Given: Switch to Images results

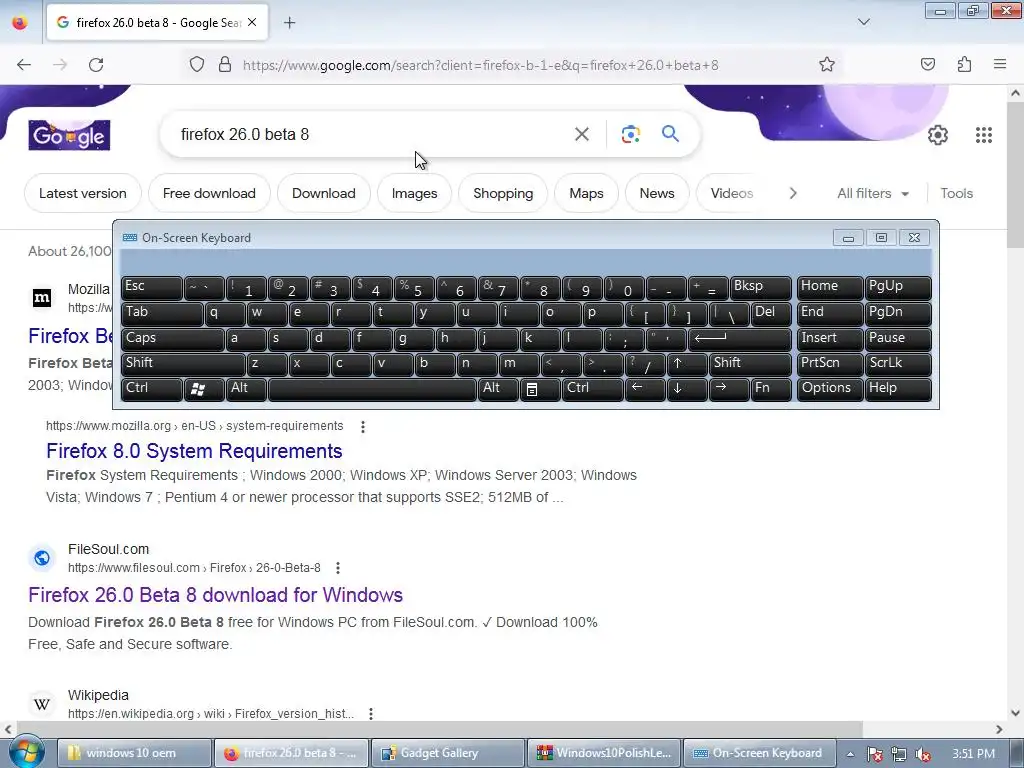Looking at the screenshot, I should point(414,193).
